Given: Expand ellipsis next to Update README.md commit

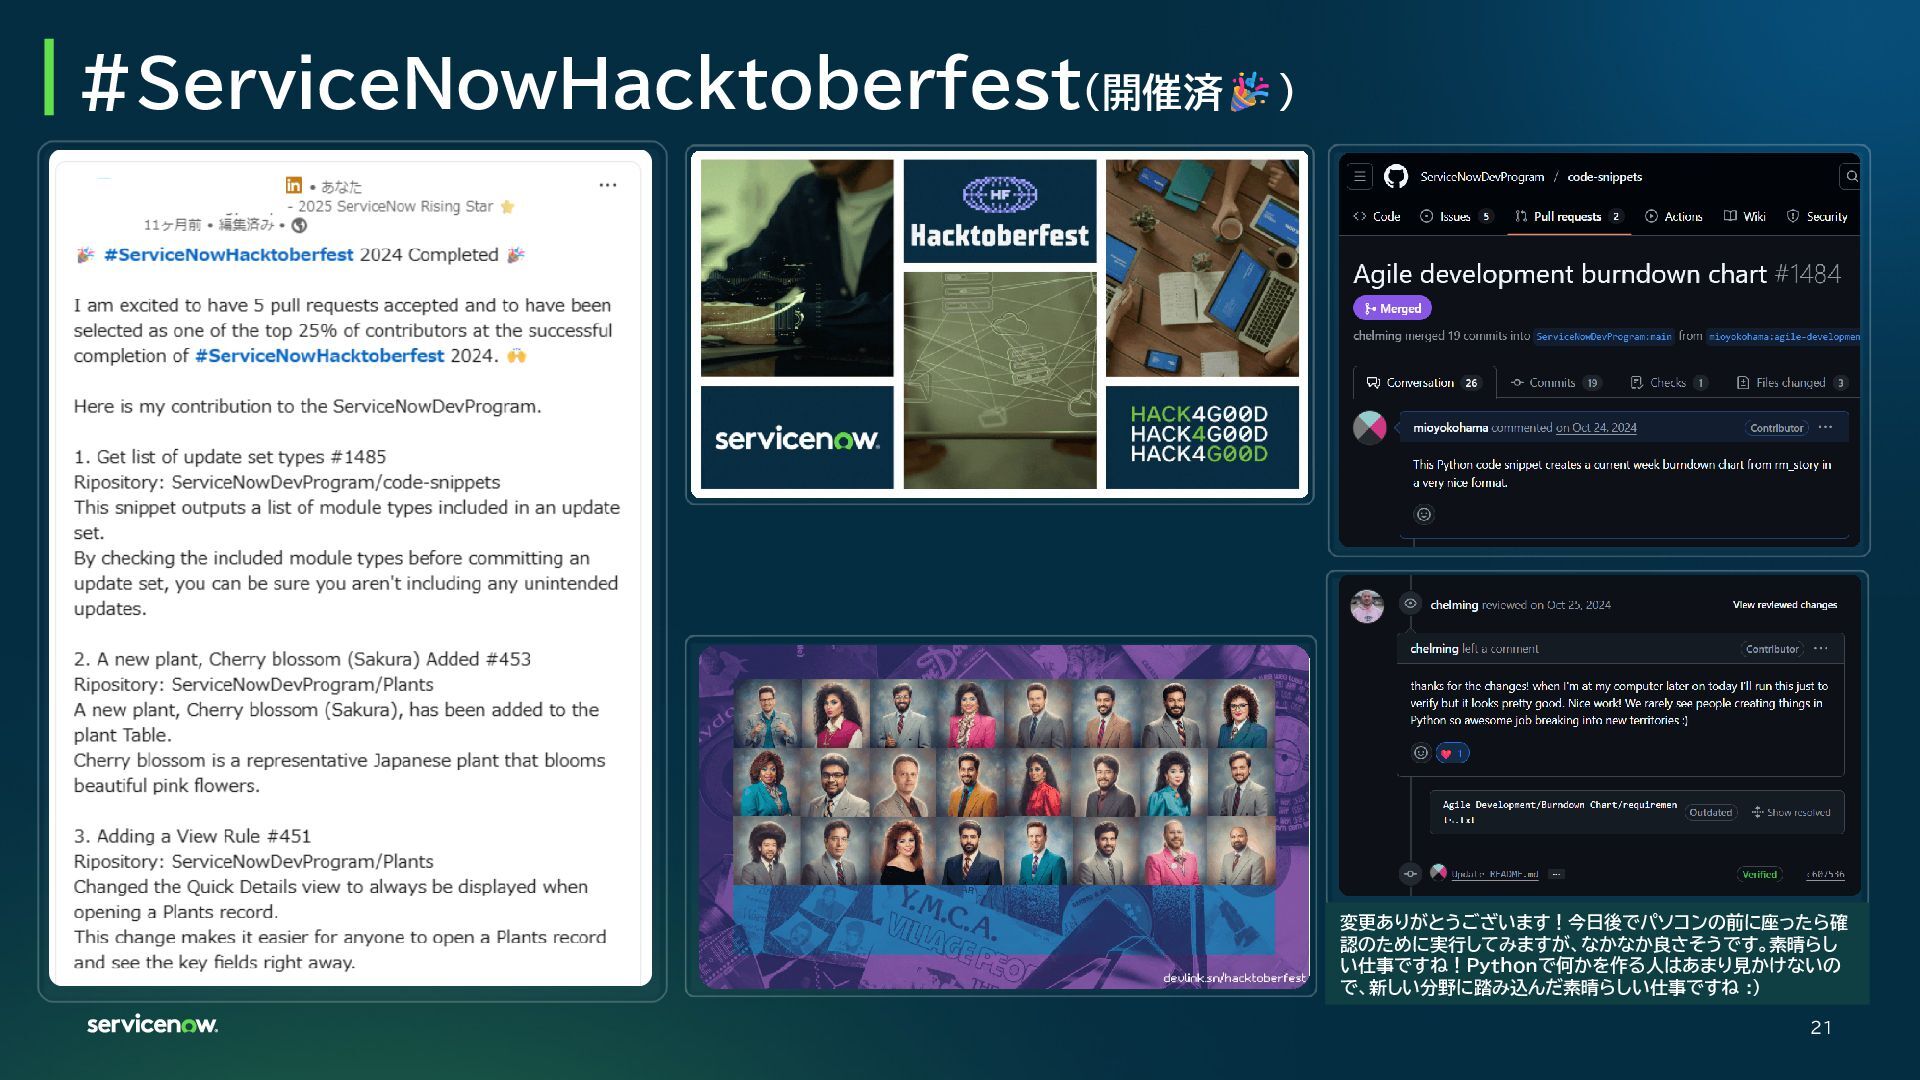Looking at the screenshot, I should tap(1556, 874).
